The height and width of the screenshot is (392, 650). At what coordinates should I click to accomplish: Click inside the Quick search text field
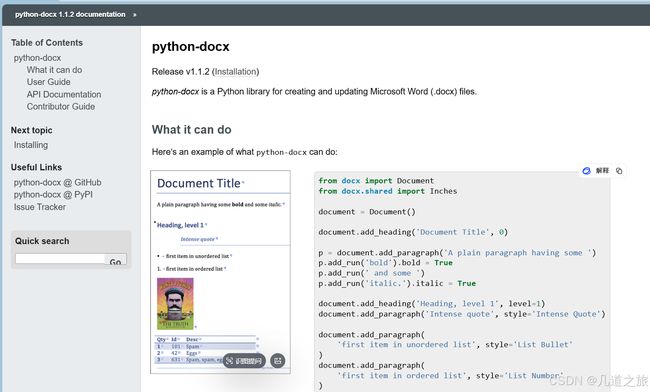[60, 259]
